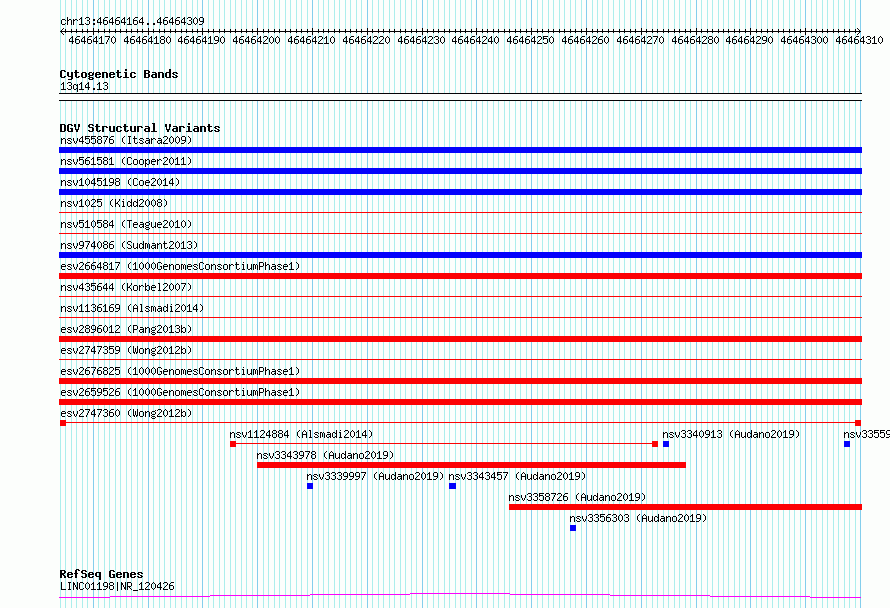Click the blue marker of nsv3340913

(666, 444)
